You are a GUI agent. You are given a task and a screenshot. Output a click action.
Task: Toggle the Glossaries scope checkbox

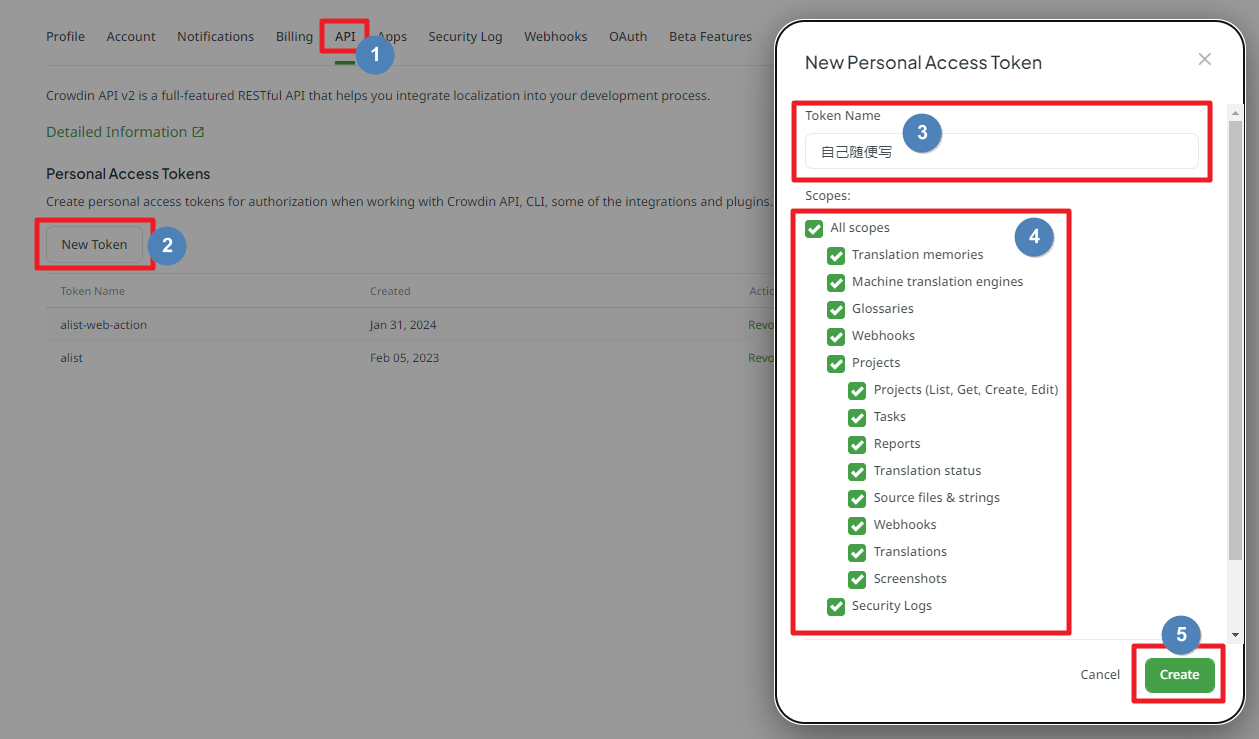(x=836, y=310)
